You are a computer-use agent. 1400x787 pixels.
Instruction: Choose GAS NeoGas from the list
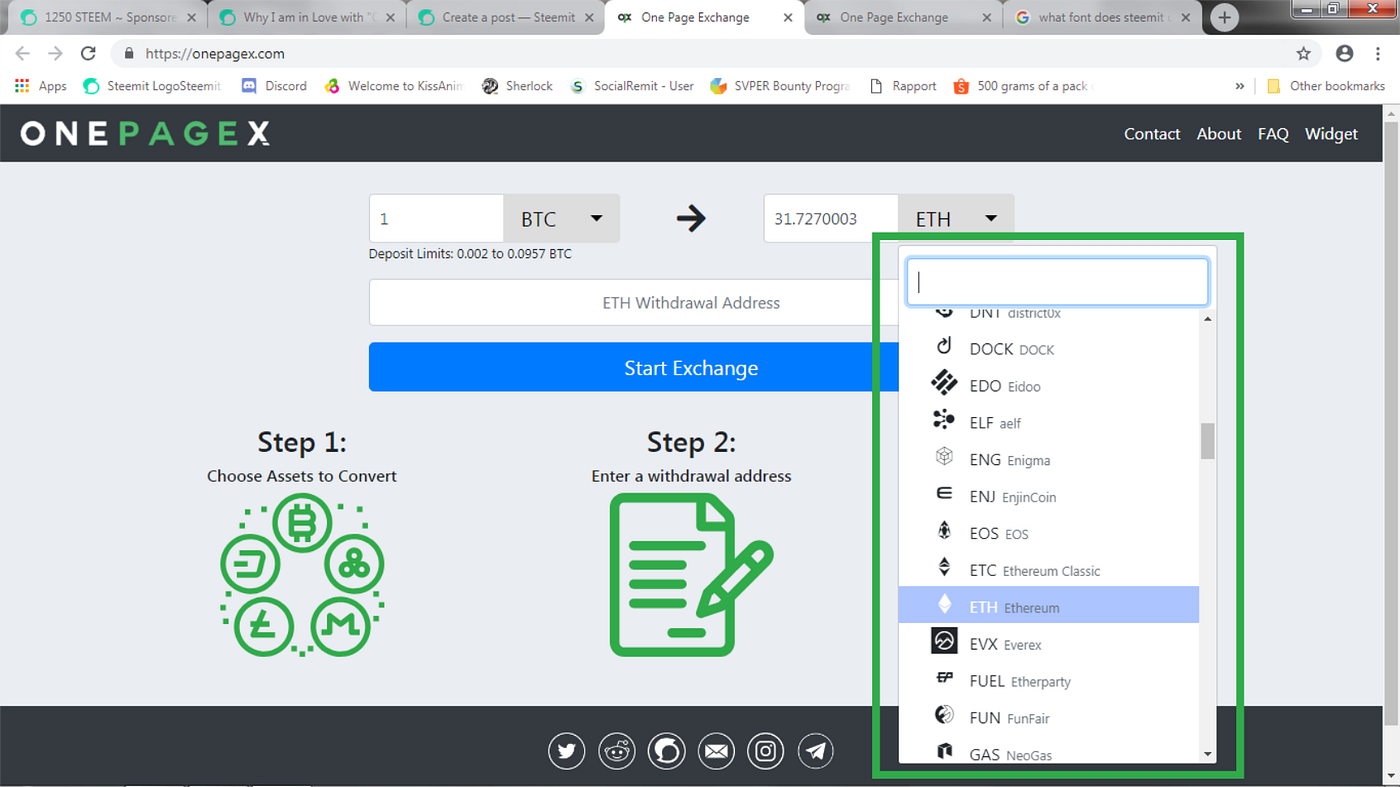click(1049, 753)
